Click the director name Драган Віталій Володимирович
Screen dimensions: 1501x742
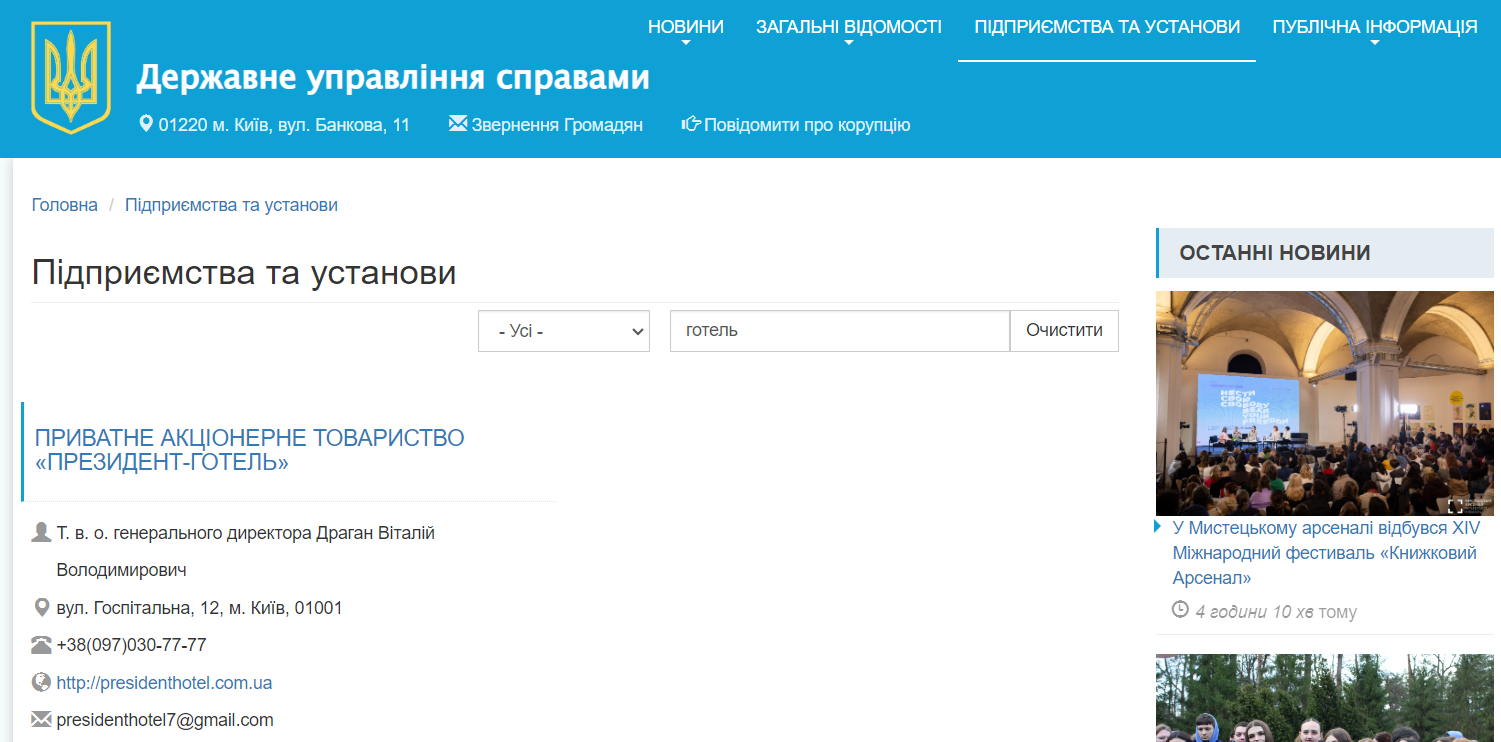246,552
